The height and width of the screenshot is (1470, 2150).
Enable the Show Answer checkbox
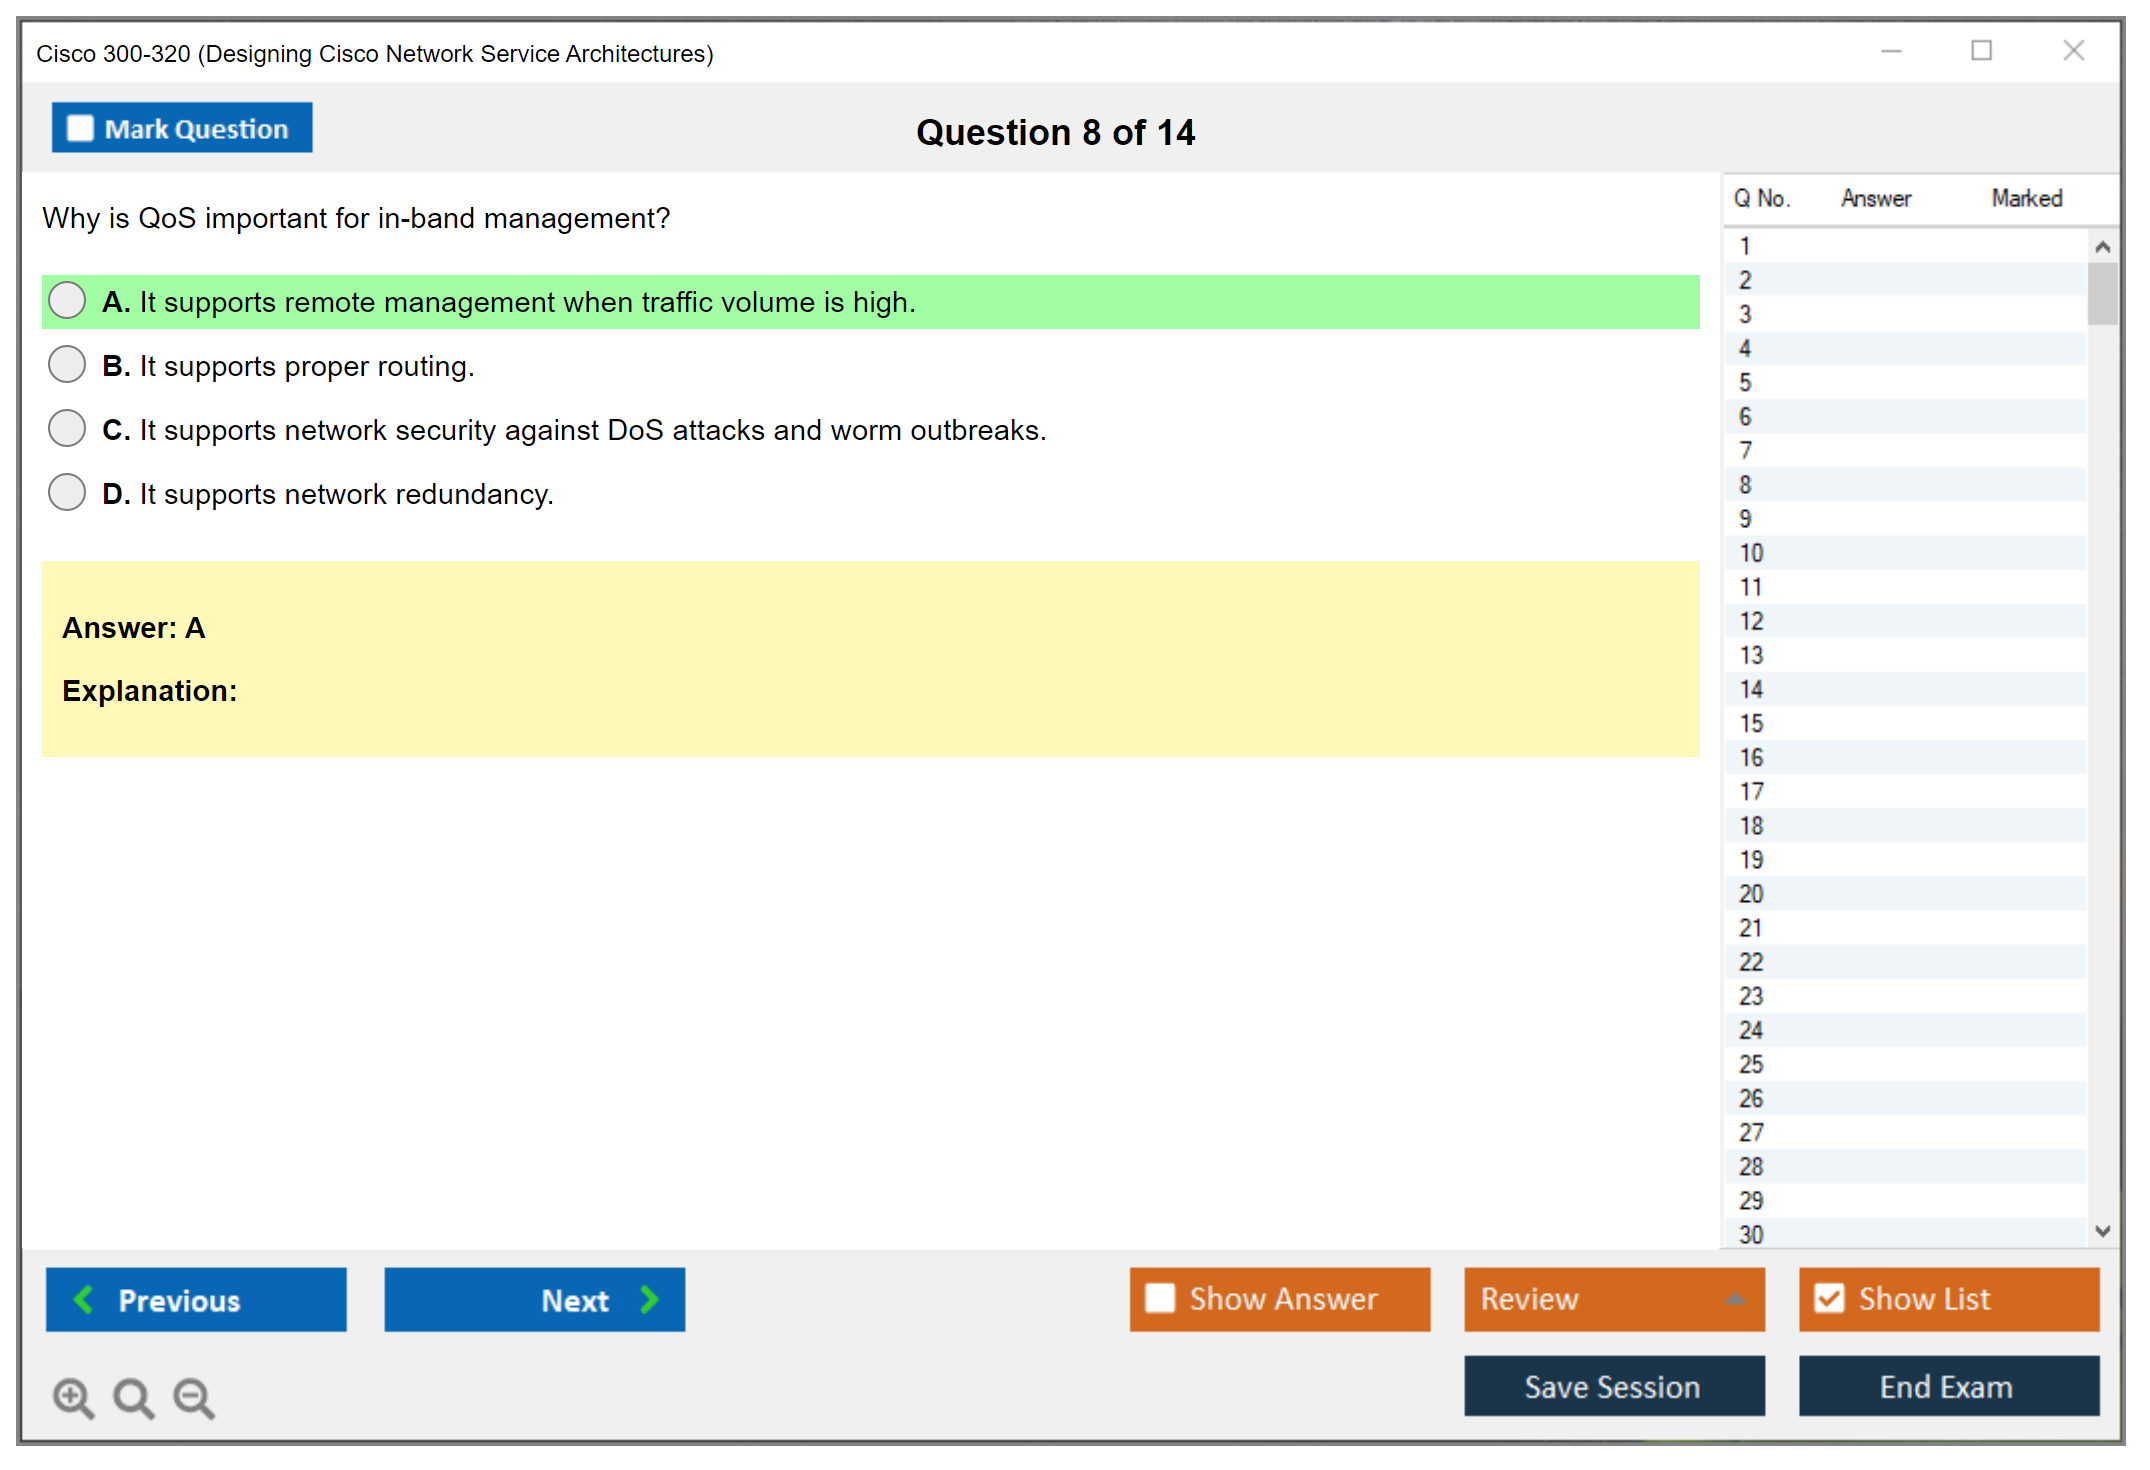pyautogui.click(x=1160, y=1298)
